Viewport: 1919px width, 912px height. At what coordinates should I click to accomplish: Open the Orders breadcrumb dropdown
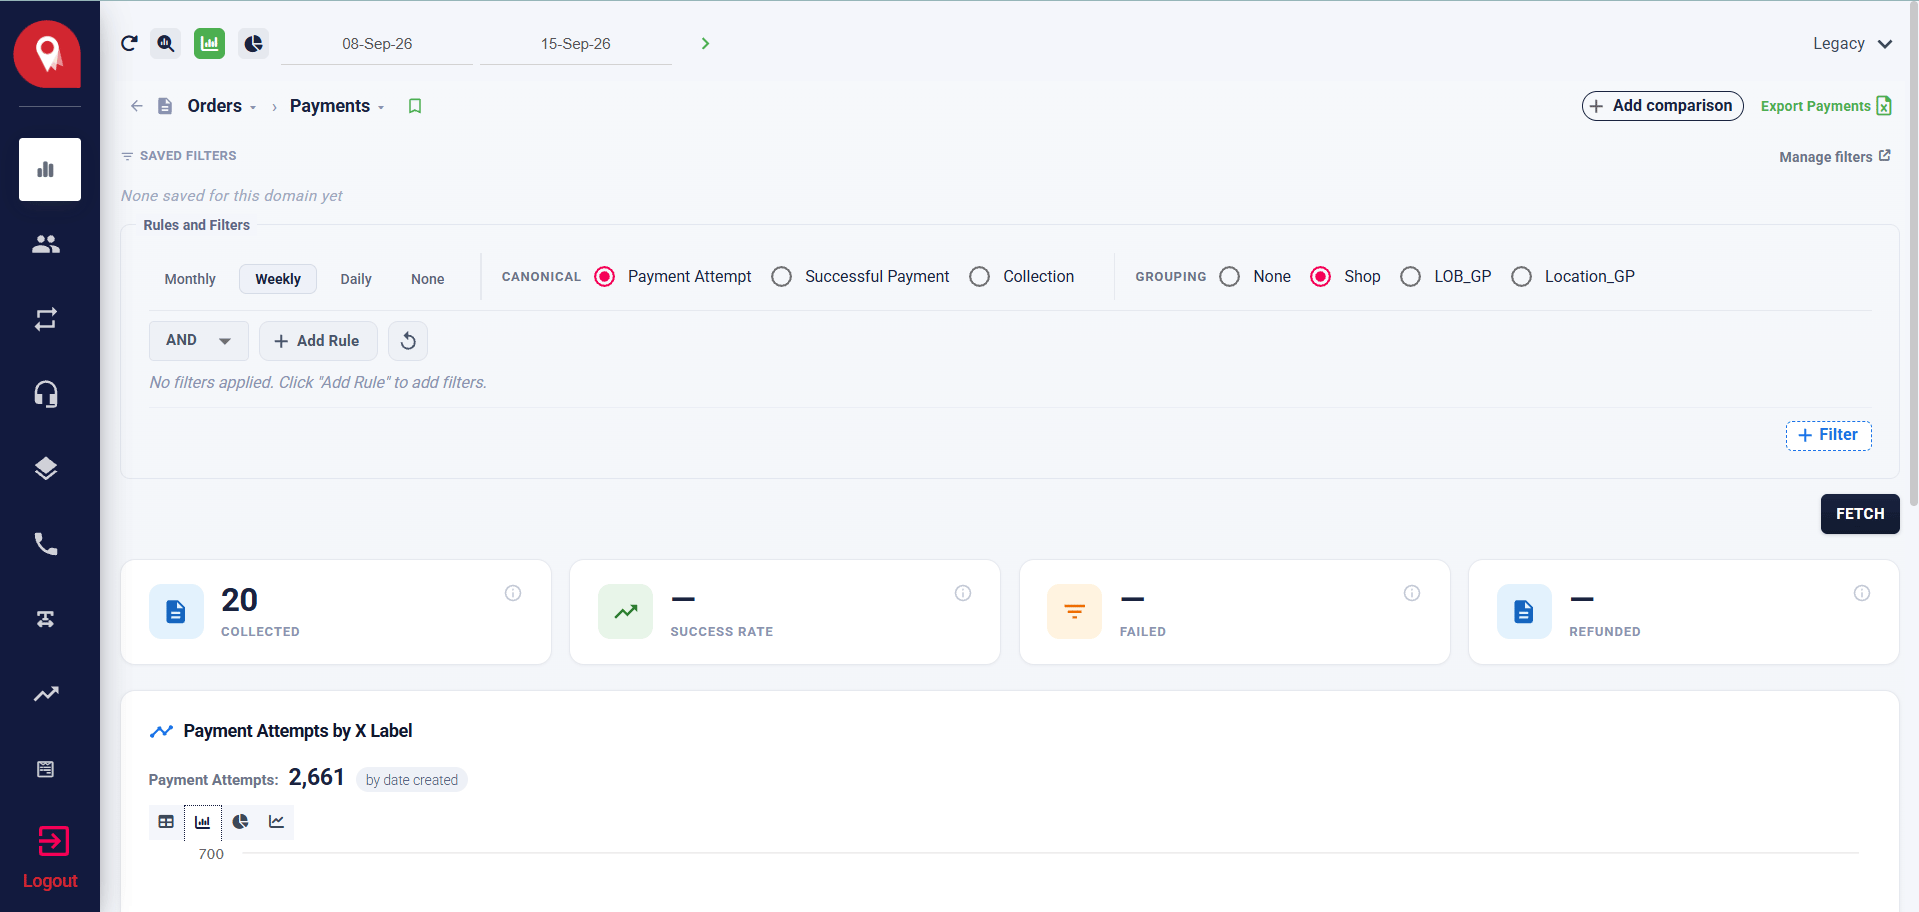(222, 106)
